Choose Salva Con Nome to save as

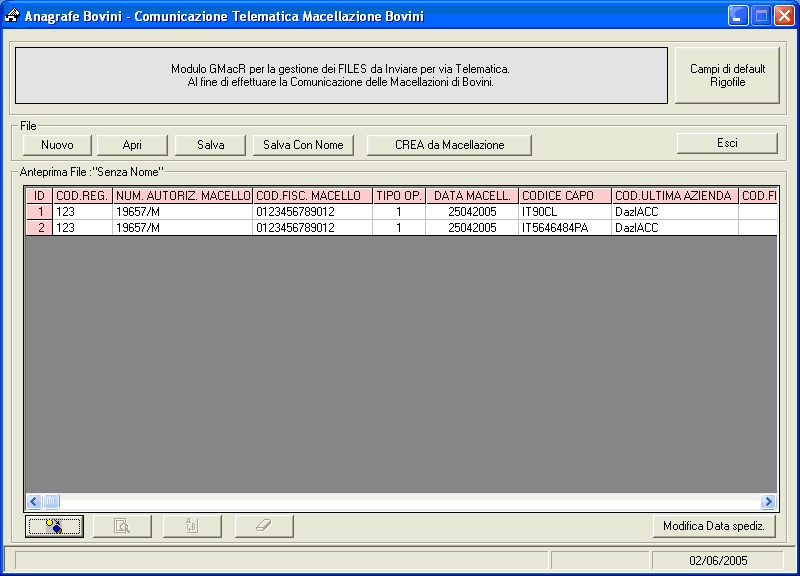pos(303,145)
